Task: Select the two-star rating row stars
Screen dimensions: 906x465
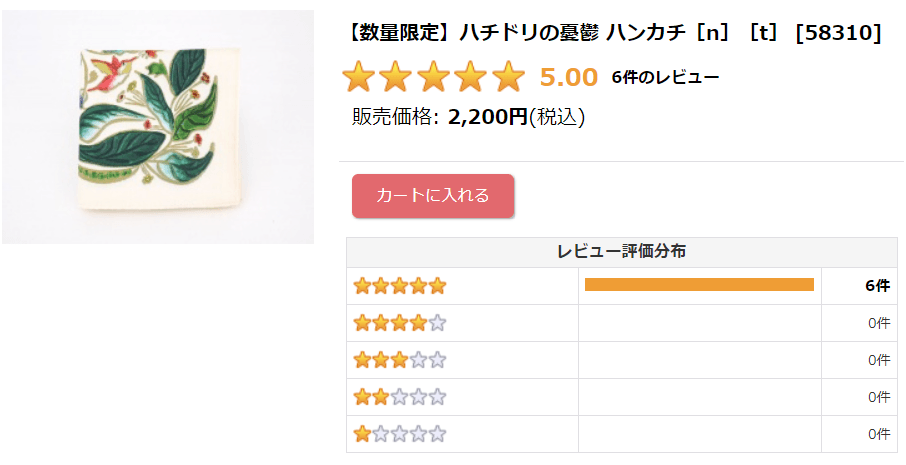Action: click(x=400, y=397)
